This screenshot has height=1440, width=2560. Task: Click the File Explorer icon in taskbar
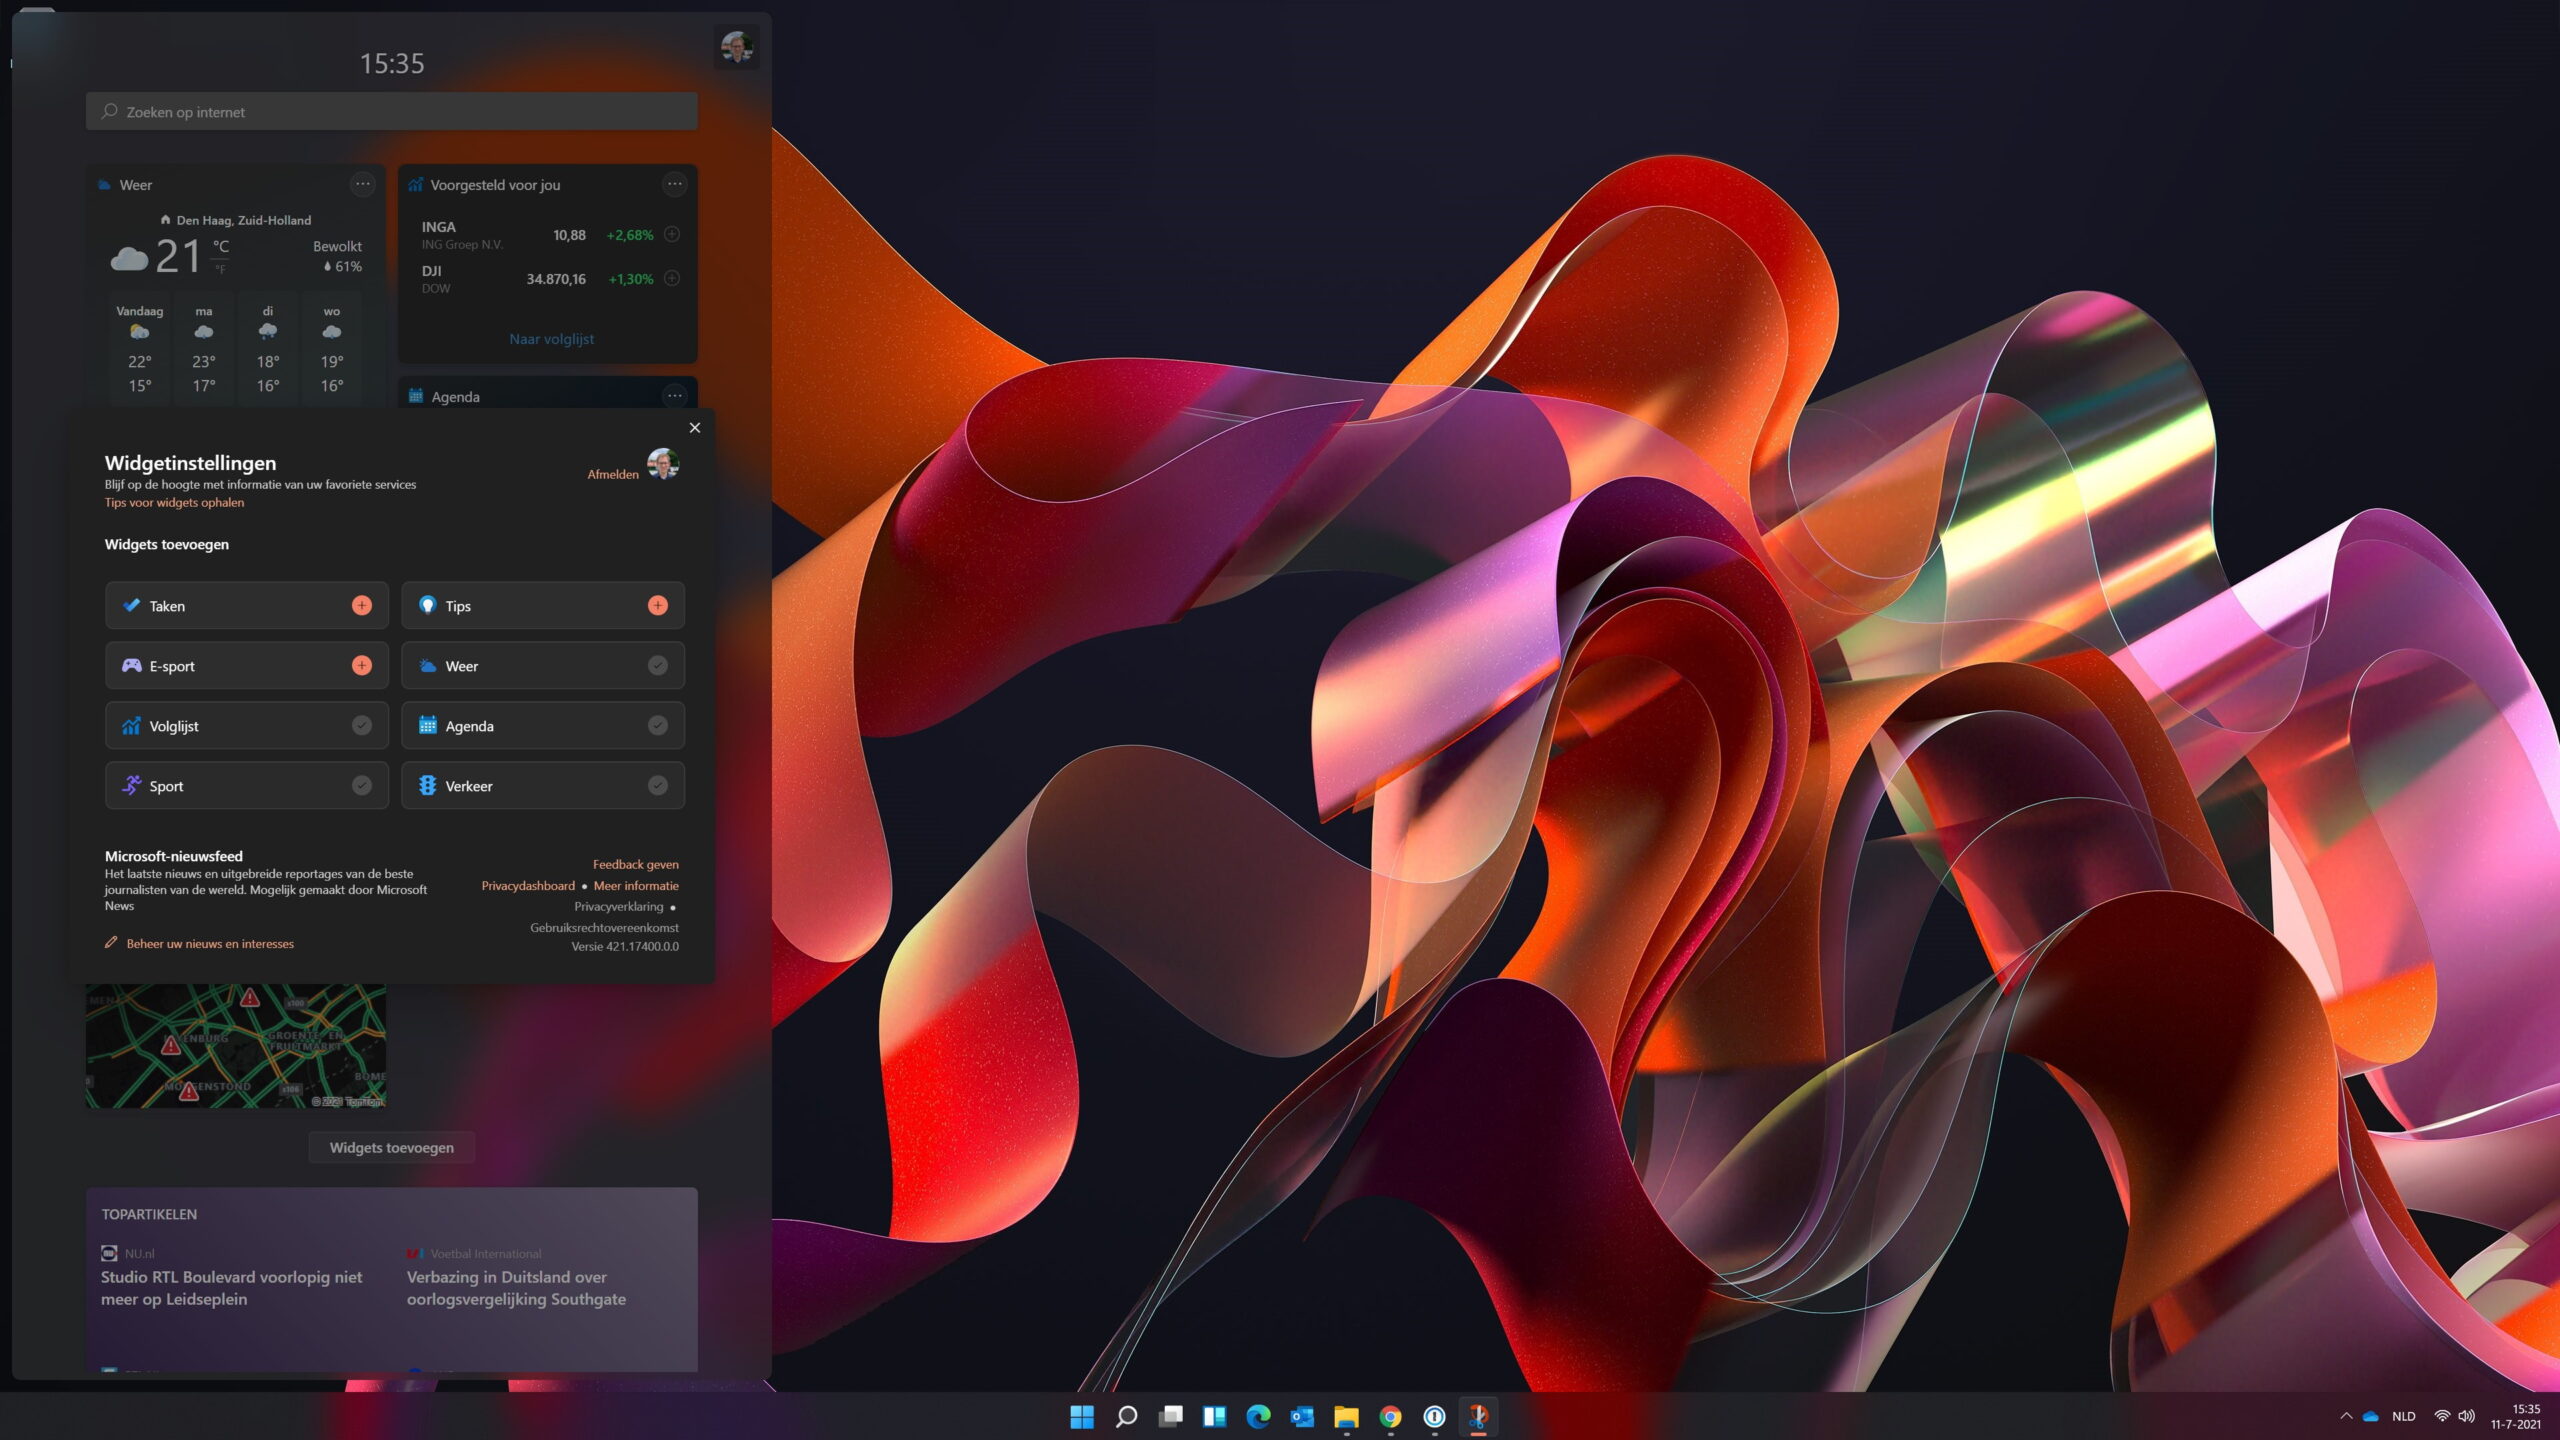1347,1415
